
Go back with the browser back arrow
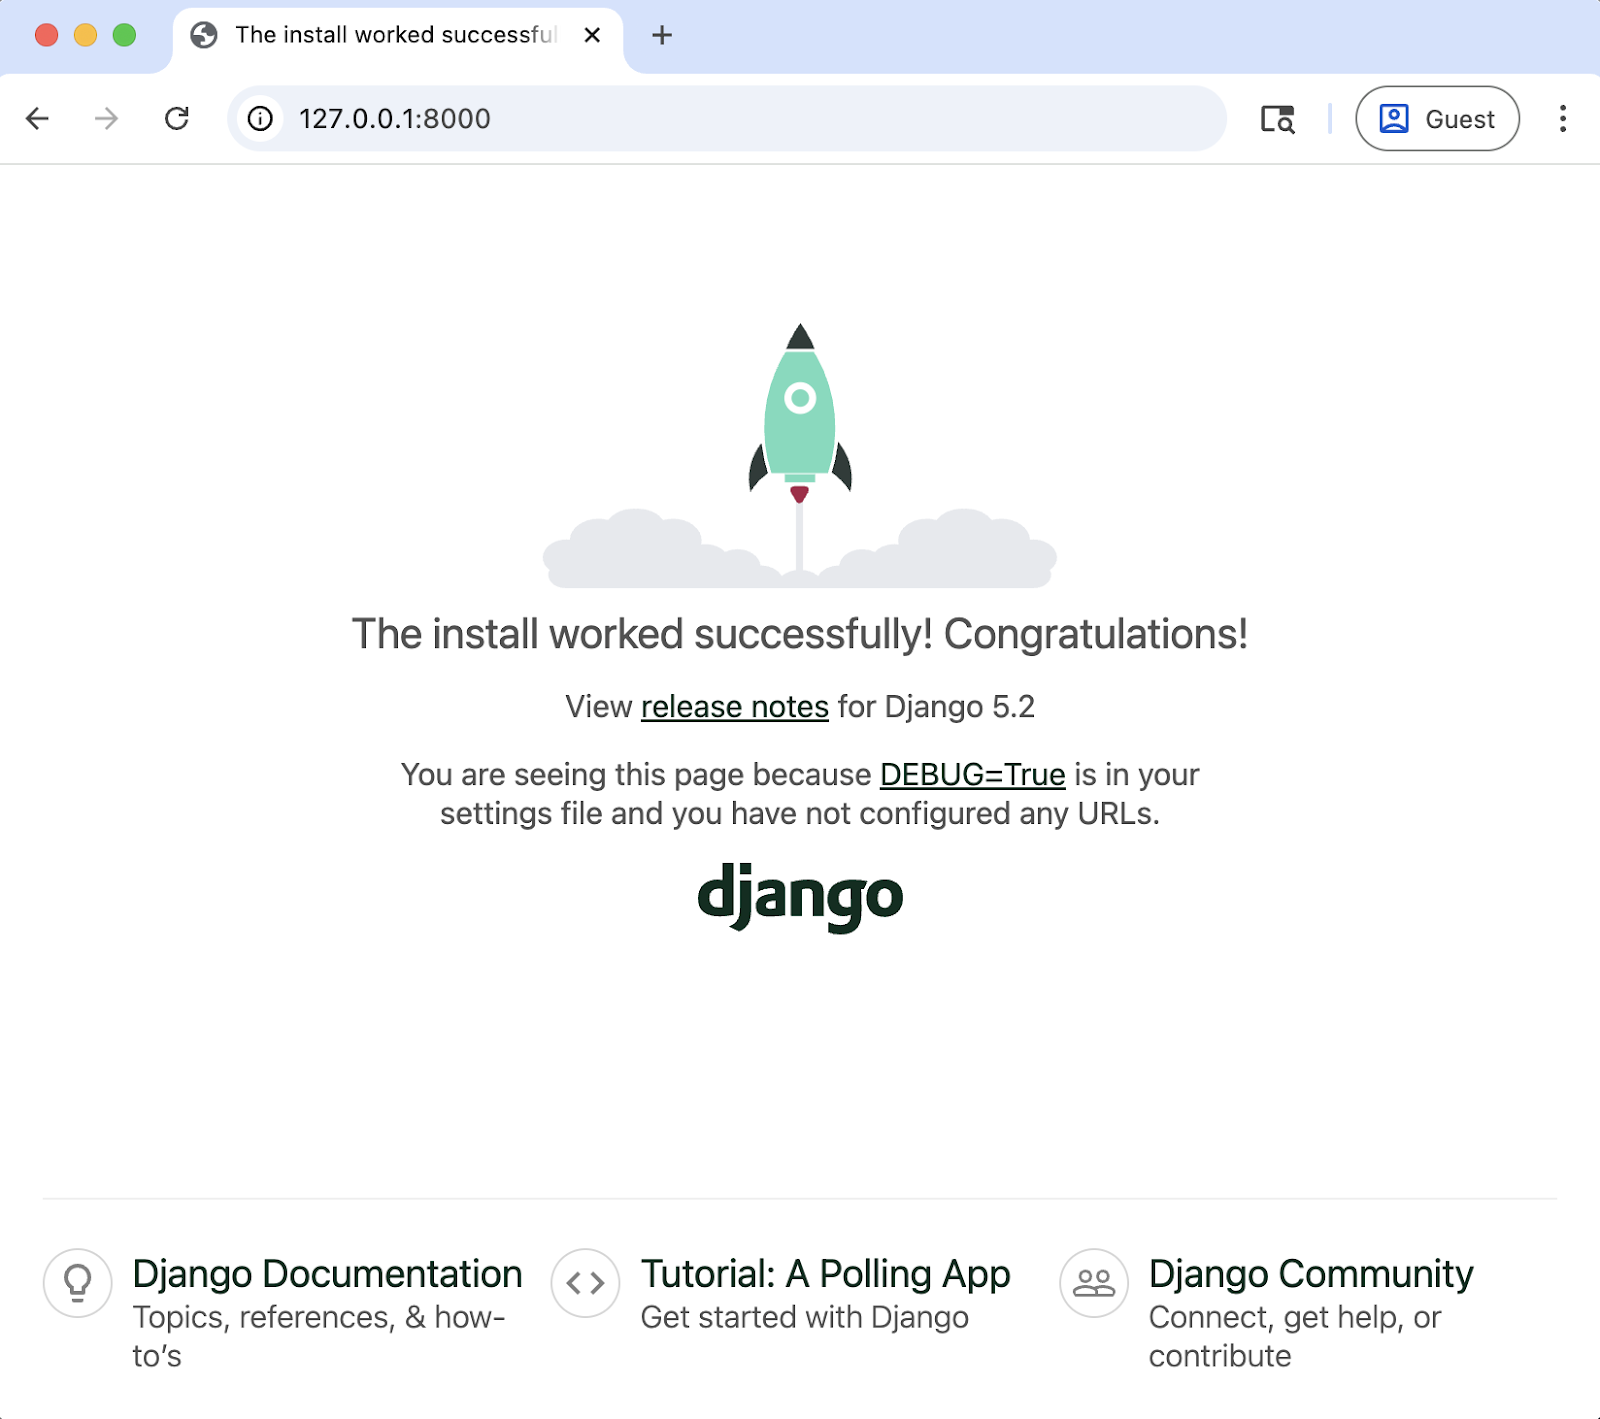tap(37, 119)
